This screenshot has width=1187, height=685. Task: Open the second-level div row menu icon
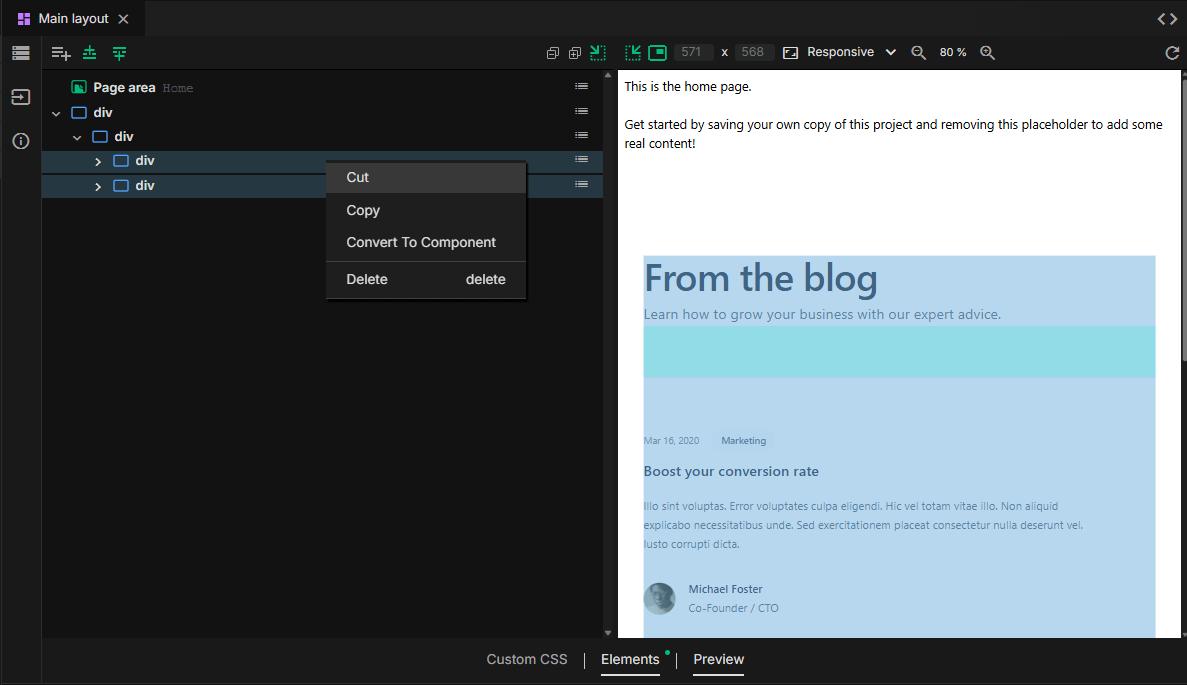581,135
